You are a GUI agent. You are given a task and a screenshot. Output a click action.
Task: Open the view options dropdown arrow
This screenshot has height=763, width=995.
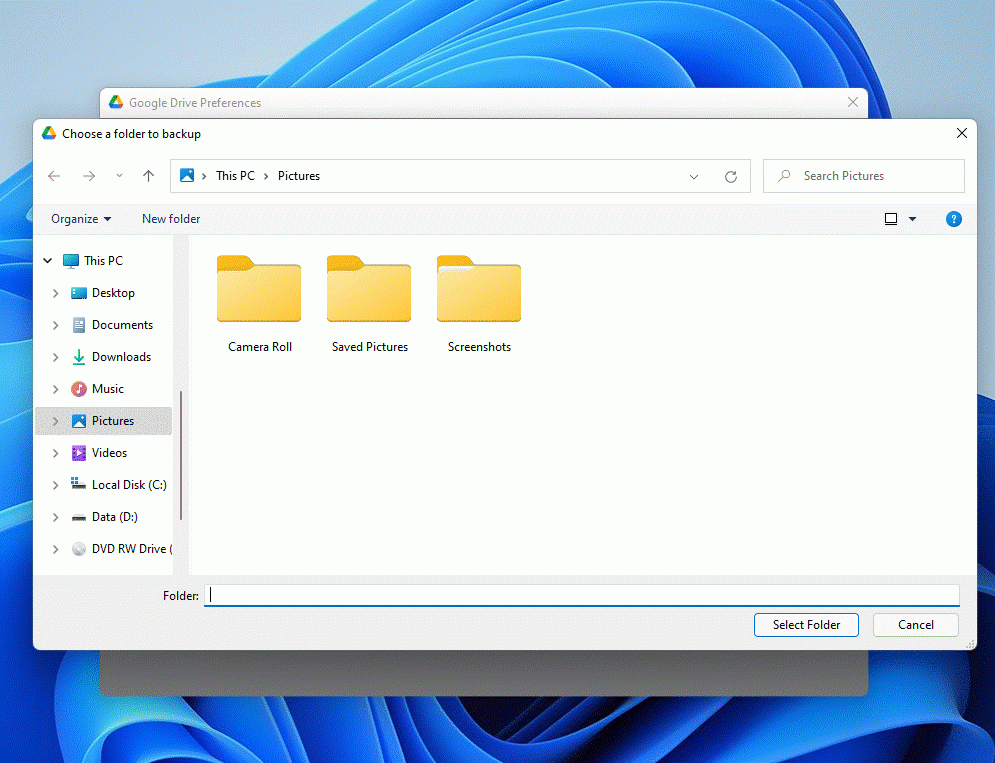point(912,219)
